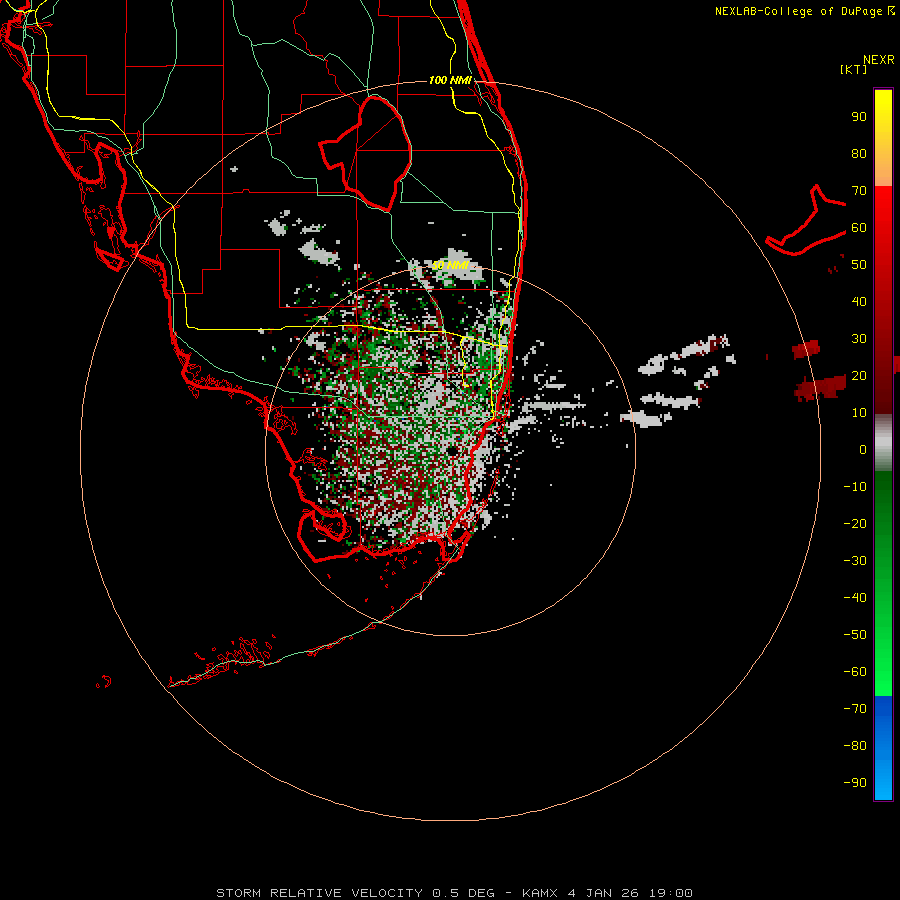Select the -40 value on the velocity scale
Screen dimensions: 900x900
pyautogui.click(x=855, y=598)
